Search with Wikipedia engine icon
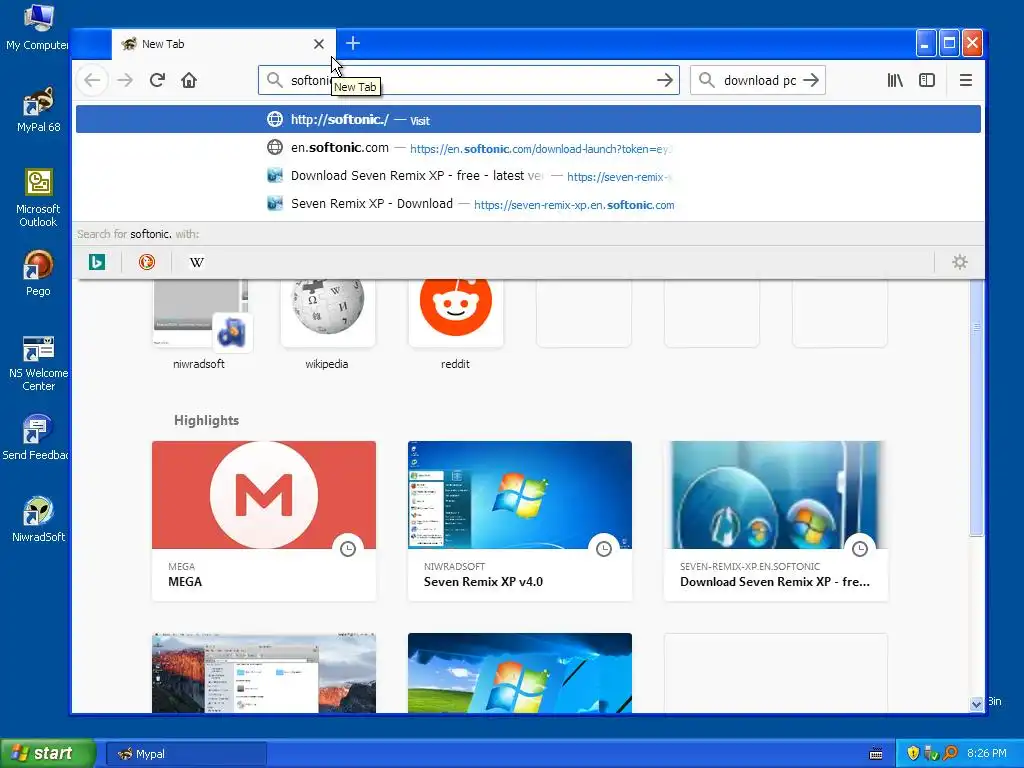 (197, 262)
